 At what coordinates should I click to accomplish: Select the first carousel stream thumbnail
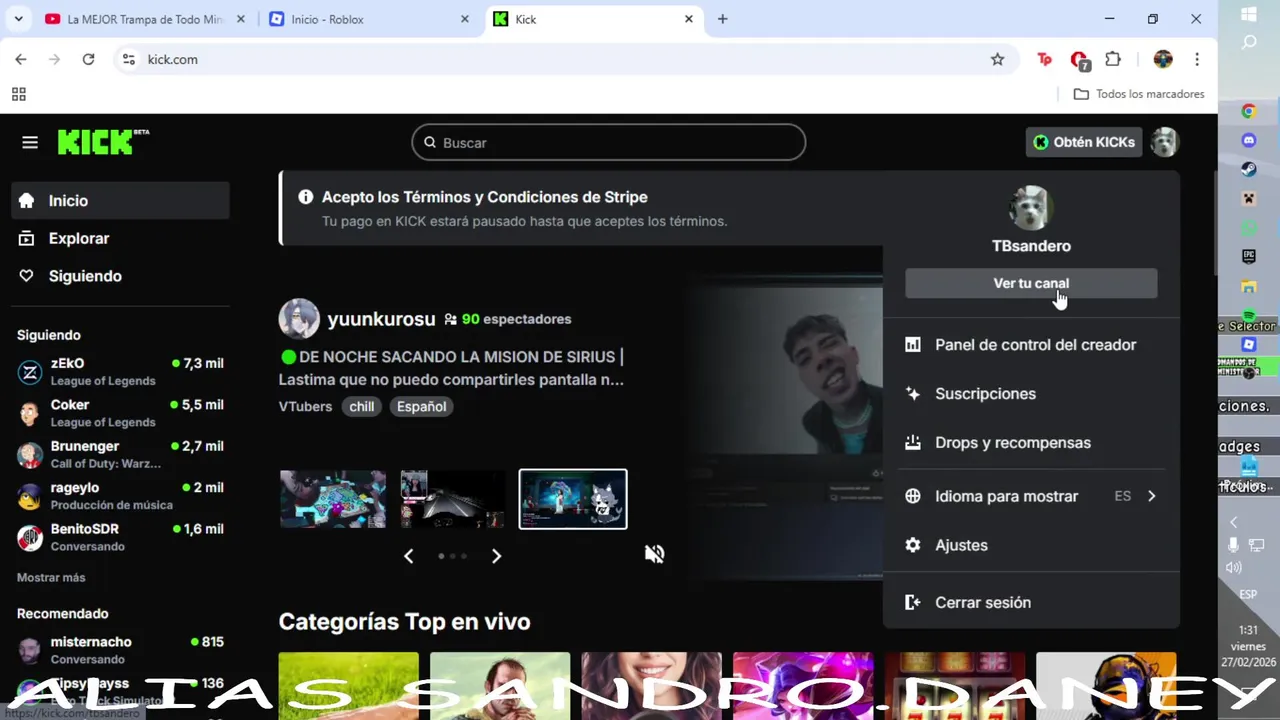pos(332,499)
